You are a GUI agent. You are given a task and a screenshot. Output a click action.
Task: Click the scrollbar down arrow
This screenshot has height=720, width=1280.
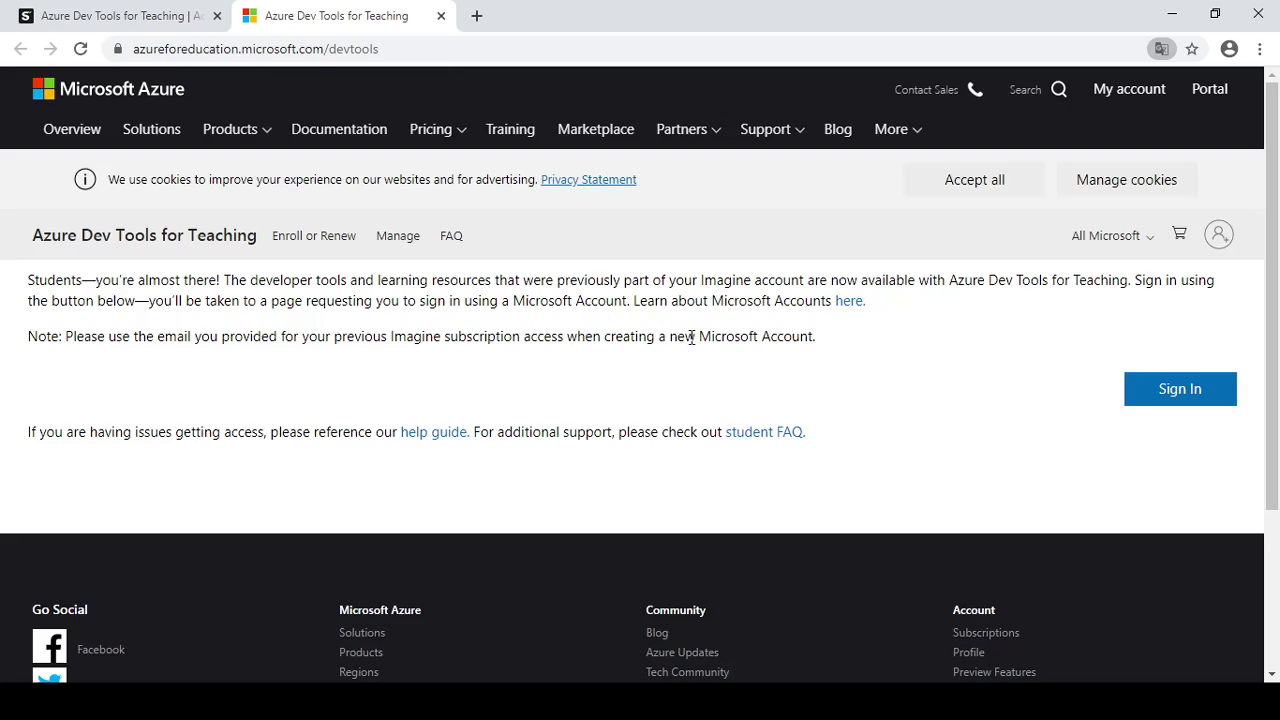[1272, 675]
